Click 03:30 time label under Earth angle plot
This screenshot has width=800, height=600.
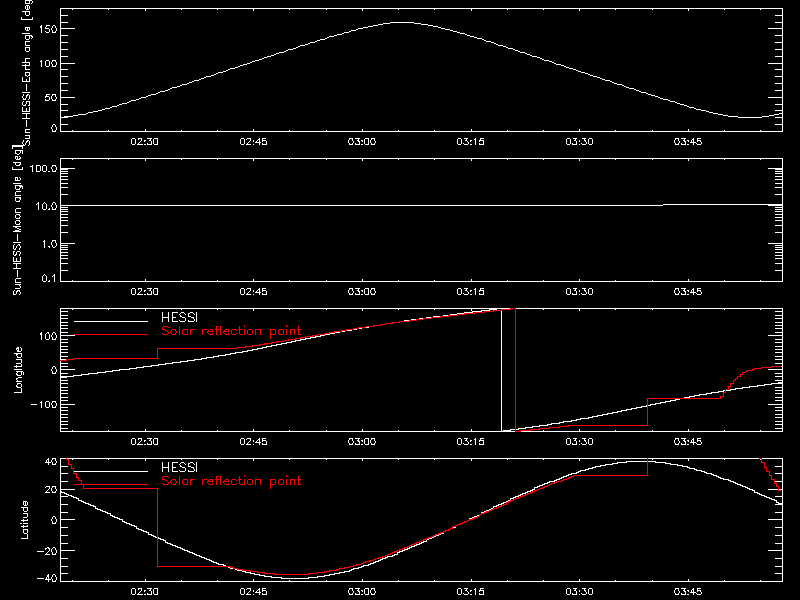click(x=579, y=141)
